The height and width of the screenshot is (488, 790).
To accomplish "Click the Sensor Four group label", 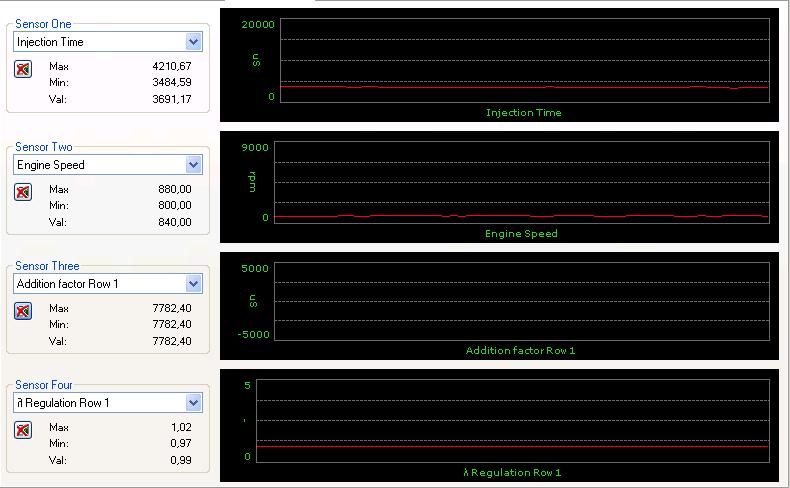I will tap(43, 384).
